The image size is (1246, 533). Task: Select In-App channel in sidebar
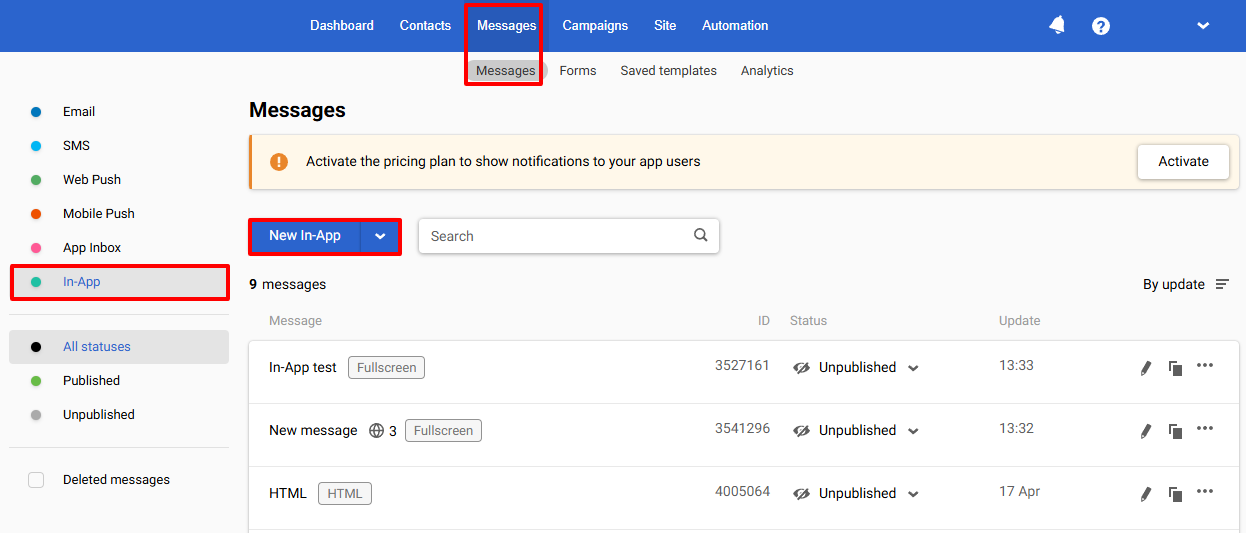tap(119, 282)
